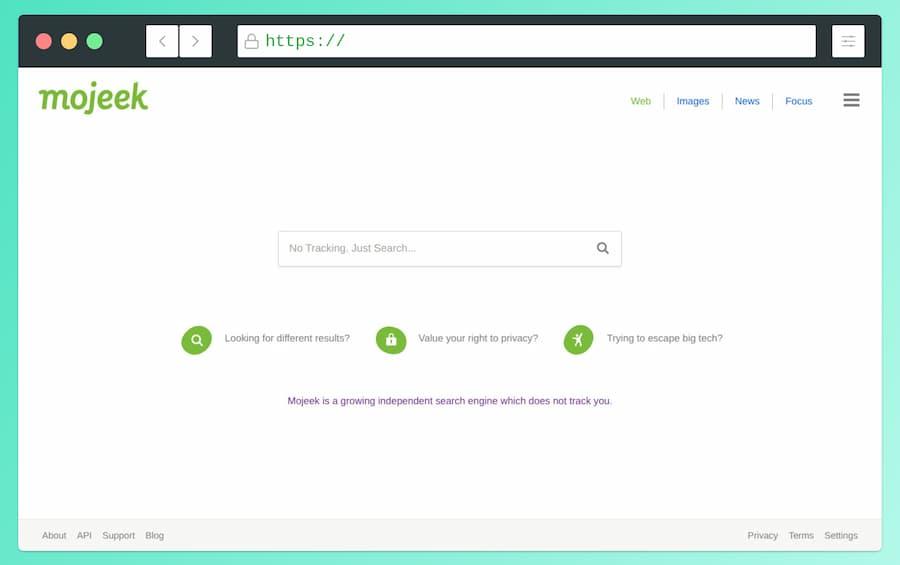Open 'Trying to escape big tech?' text
The width and height of the screenshot is (900, 565).
pos(665,338)
